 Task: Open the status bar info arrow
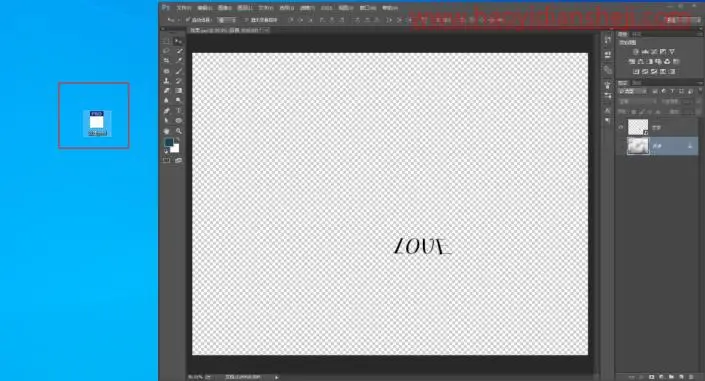(x=277, y=377)
